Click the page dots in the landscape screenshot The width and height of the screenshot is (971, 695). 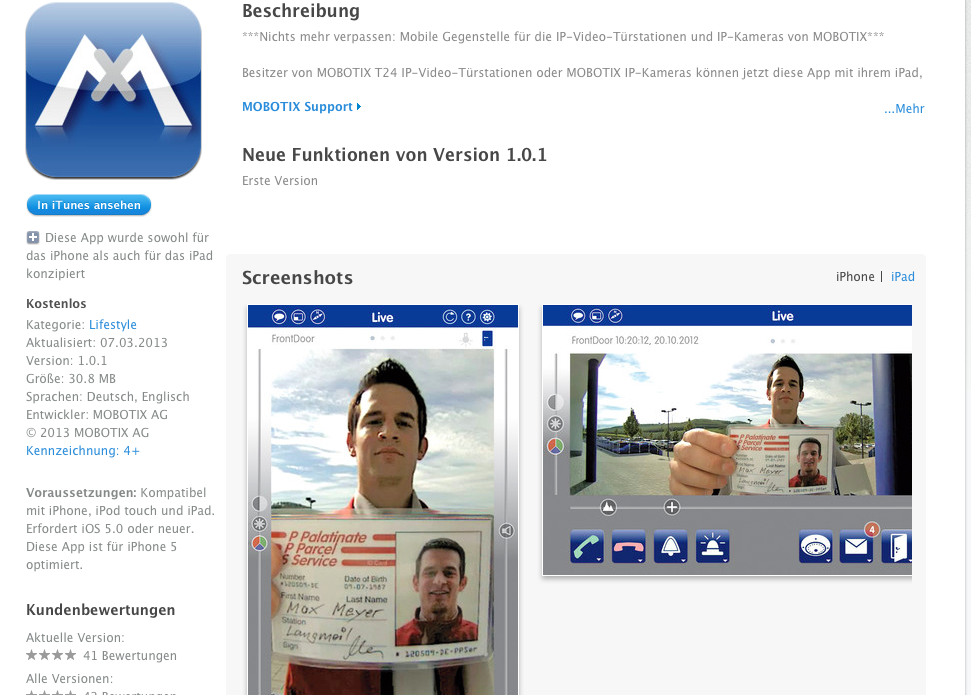coord(783,341)
